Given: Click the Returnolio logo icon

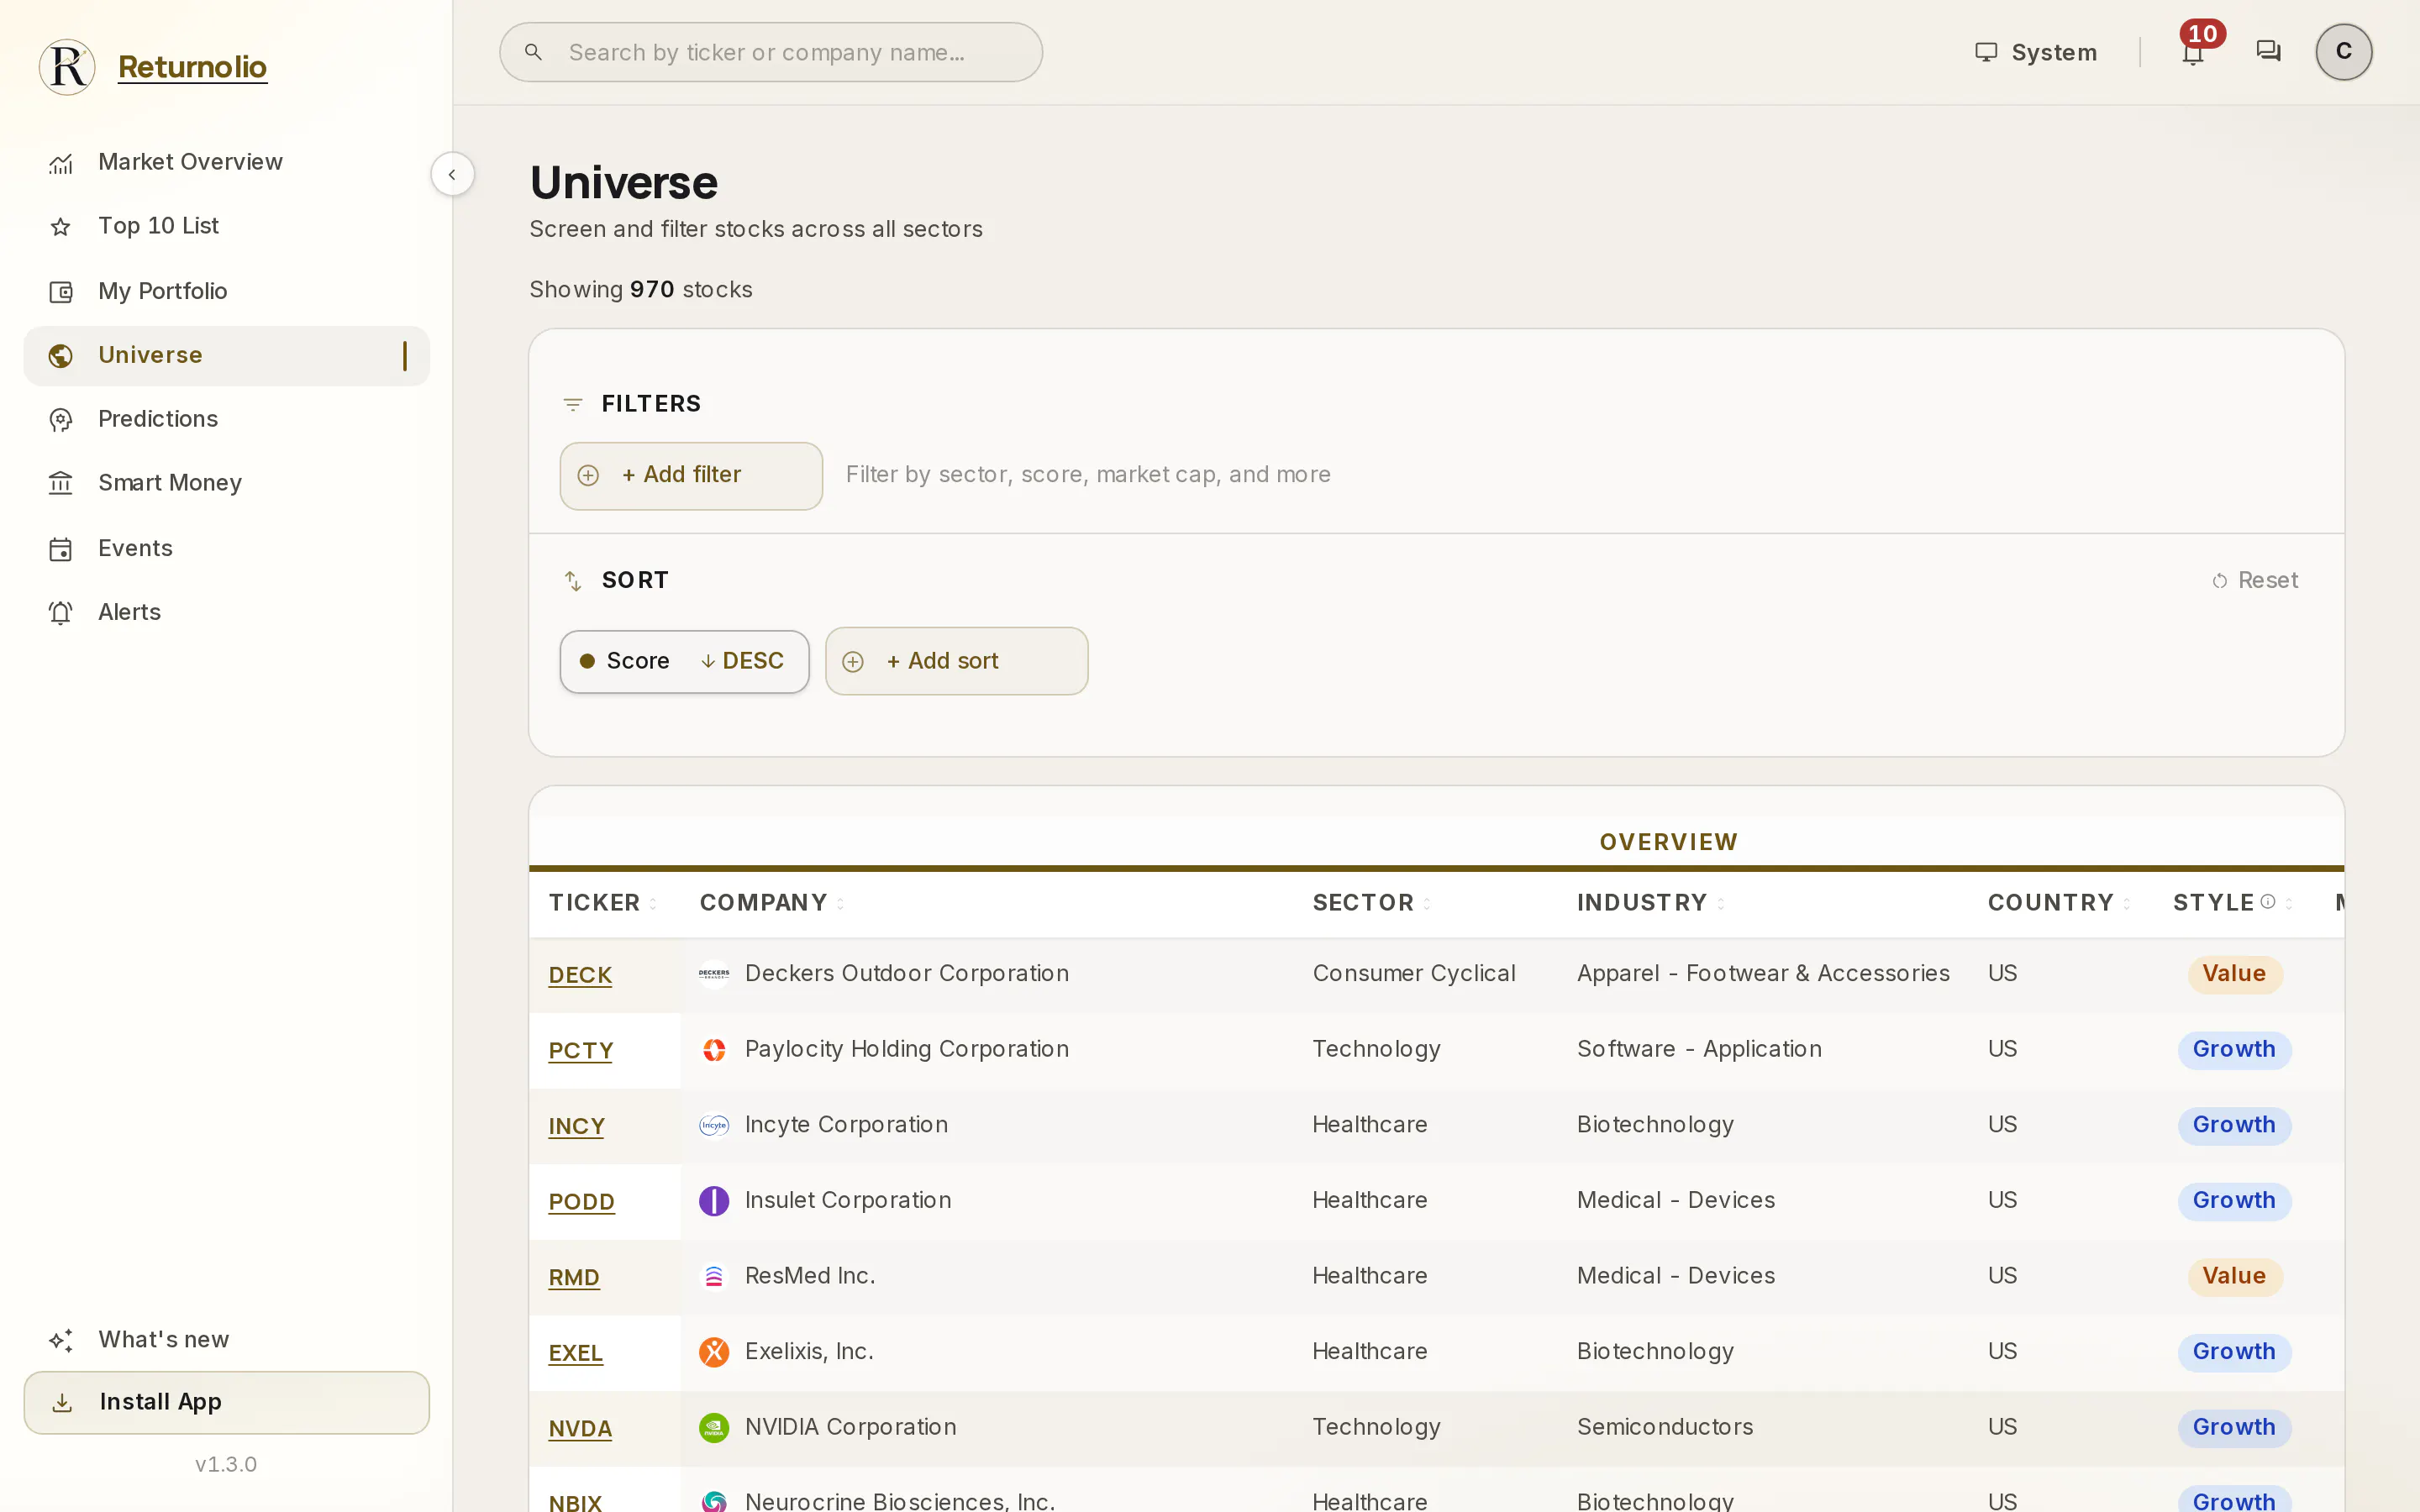Looking at the screenshot, I should [x=67, y=67].
